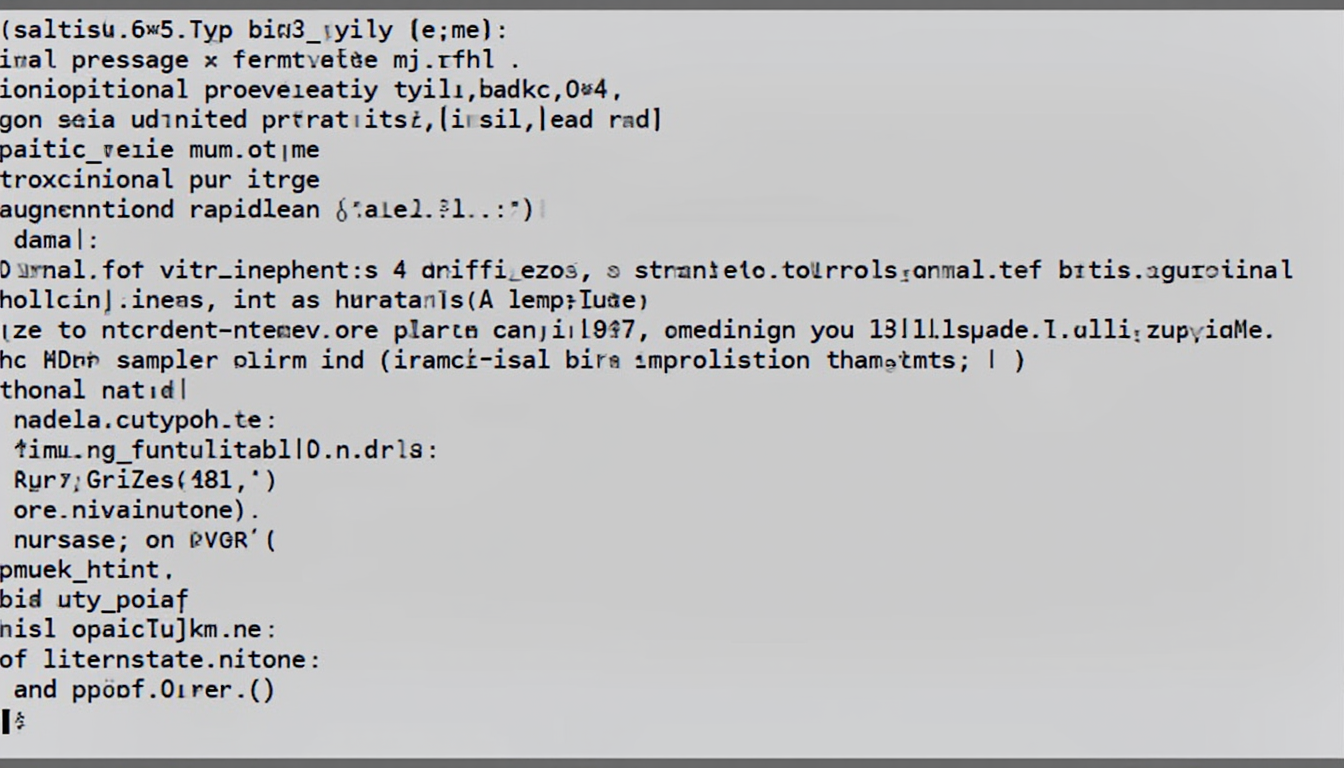Click the "troxcinional pur itrge" line

160,180
